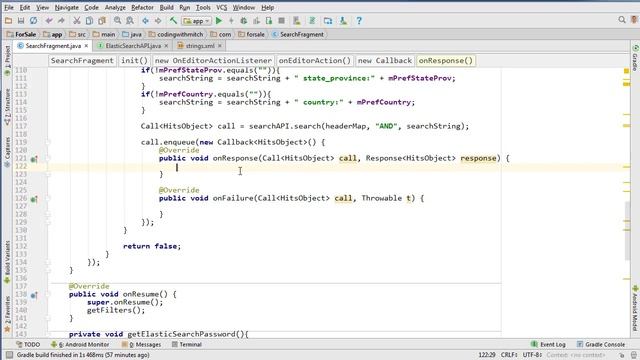Open the Android Monitor tool window

click(80, 344)
